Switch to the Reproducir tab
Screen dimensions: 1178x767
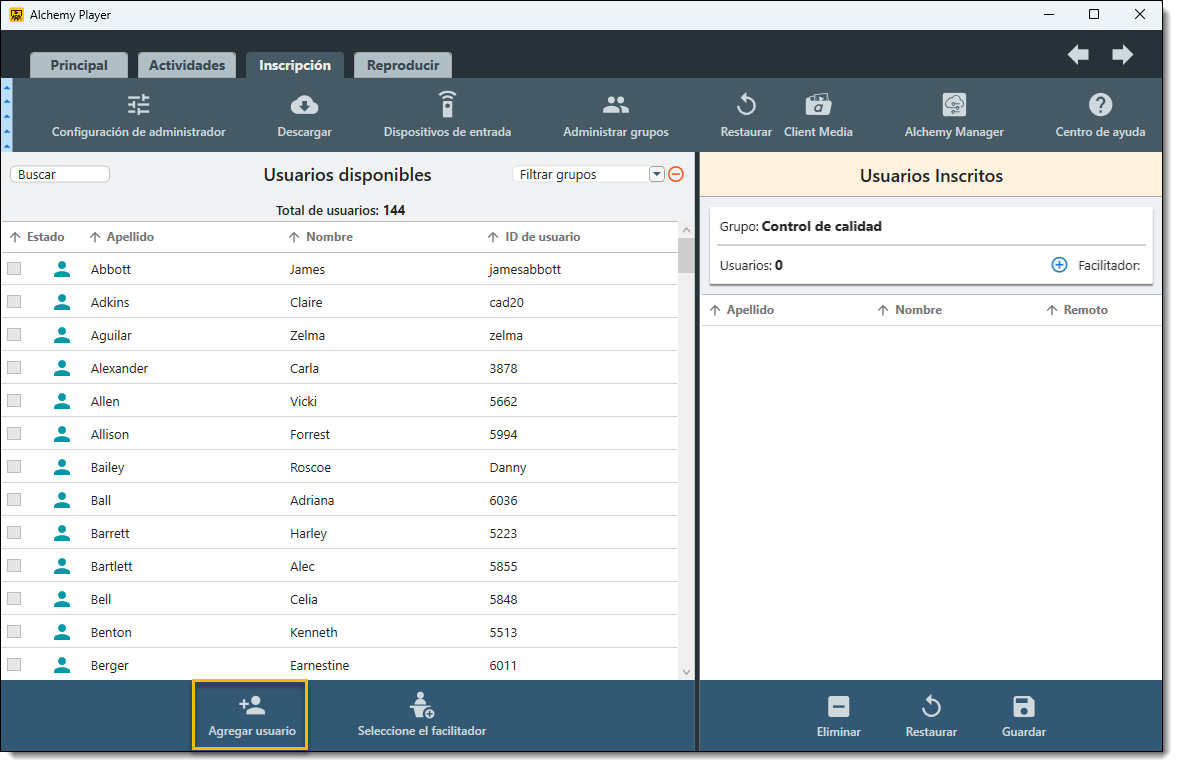pos(403,65)
